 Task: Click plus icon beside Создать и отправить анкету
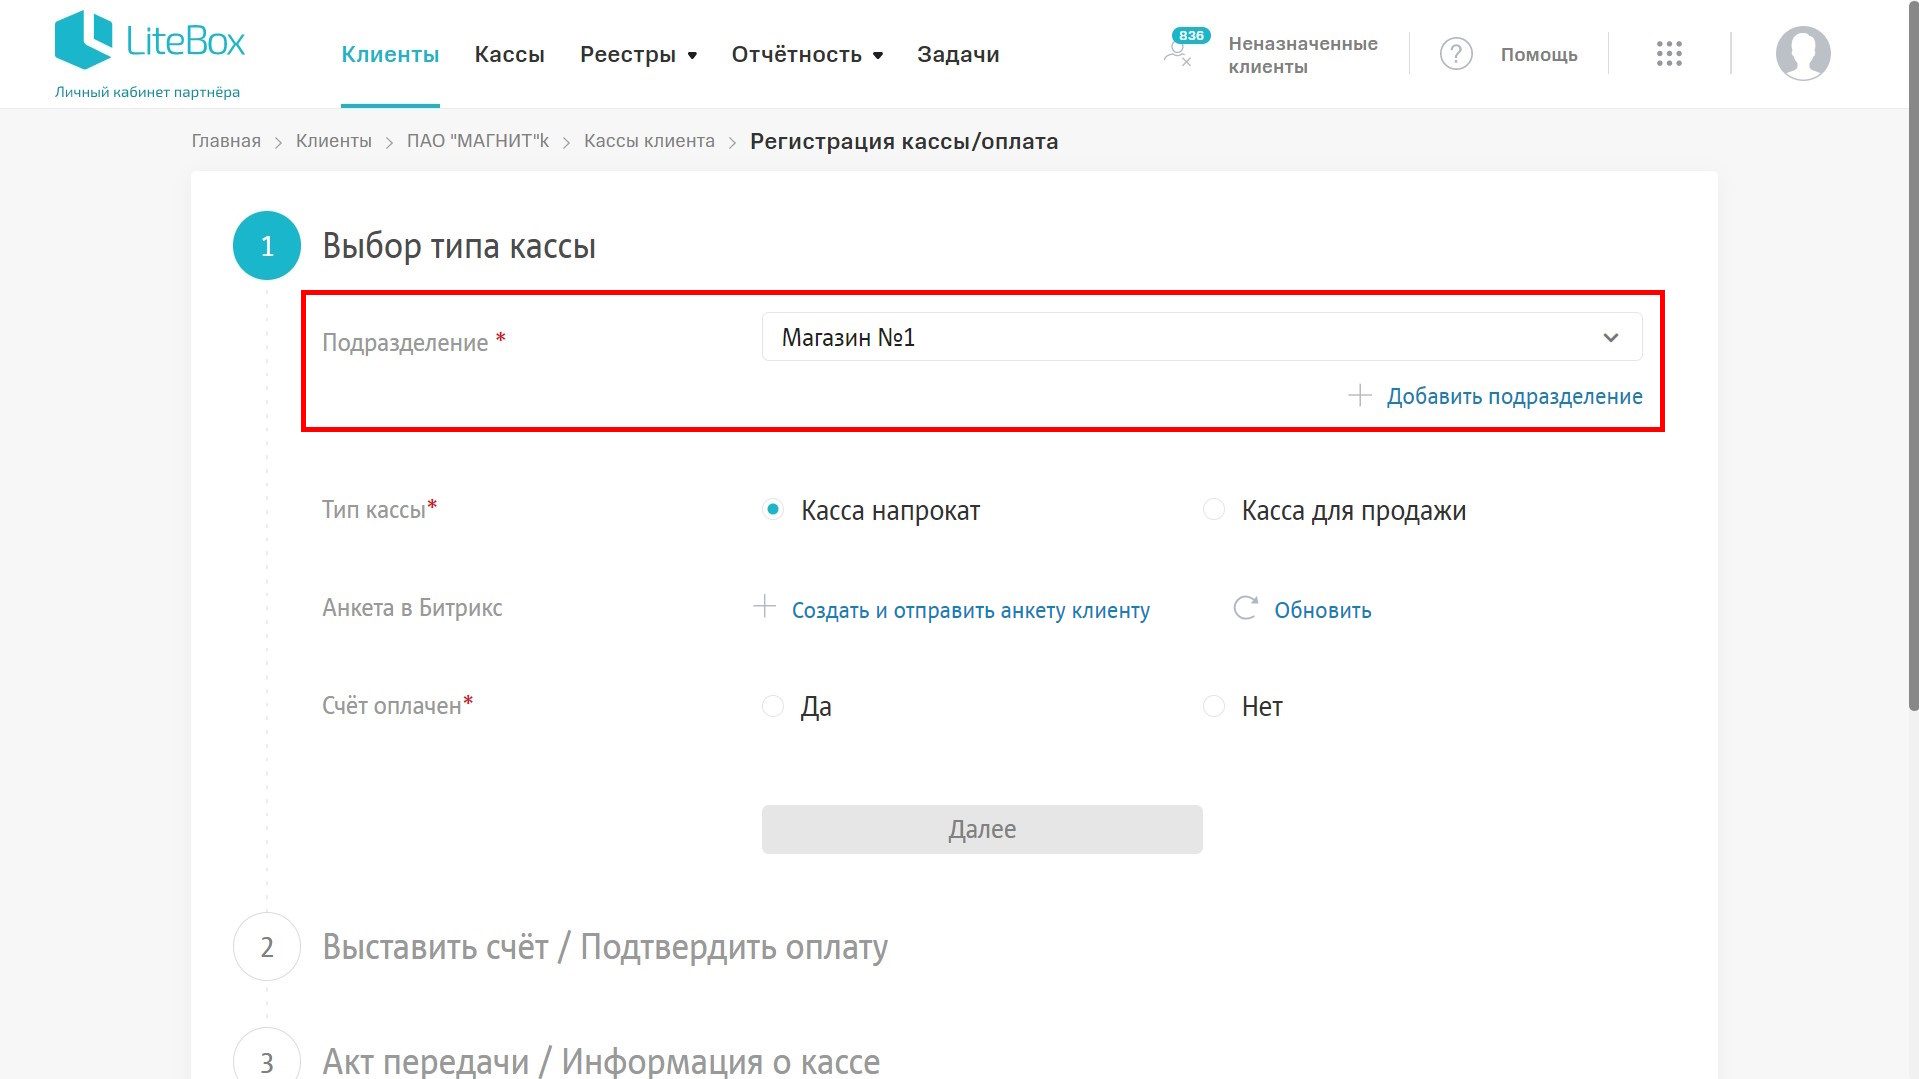pyautogui.click(x=764, y=607)
